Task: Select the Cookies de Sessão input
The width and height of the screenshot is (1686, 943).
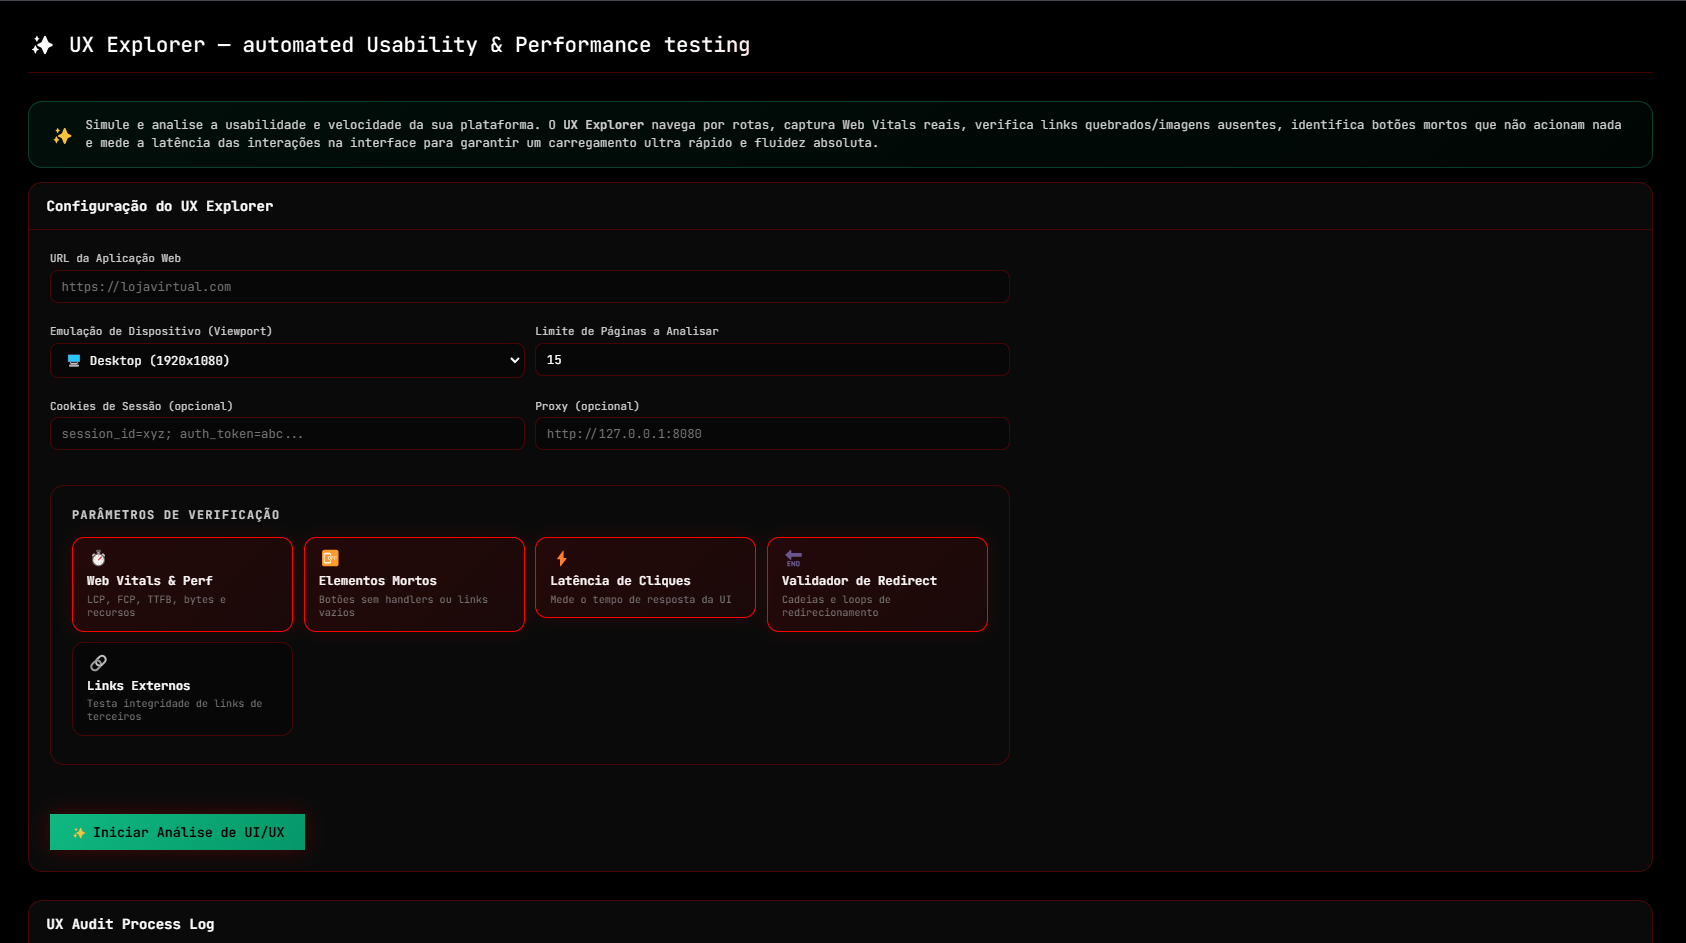Action: pyautogui.click(x=287, y=434)
